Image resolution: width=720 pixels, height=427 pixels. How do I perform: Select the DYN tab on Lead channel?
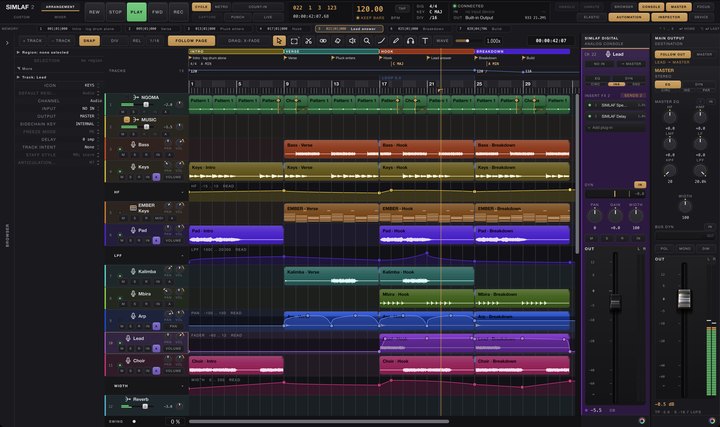pyautogui.click(x=628, y=79)
